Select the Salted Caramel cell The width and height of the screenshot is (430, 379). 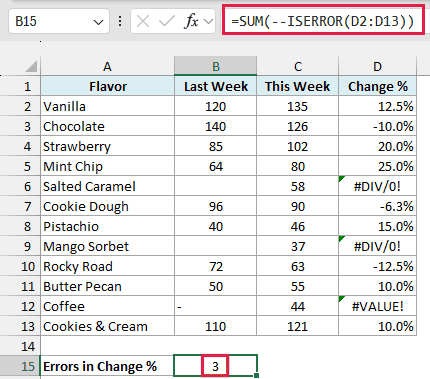(107, 186)
